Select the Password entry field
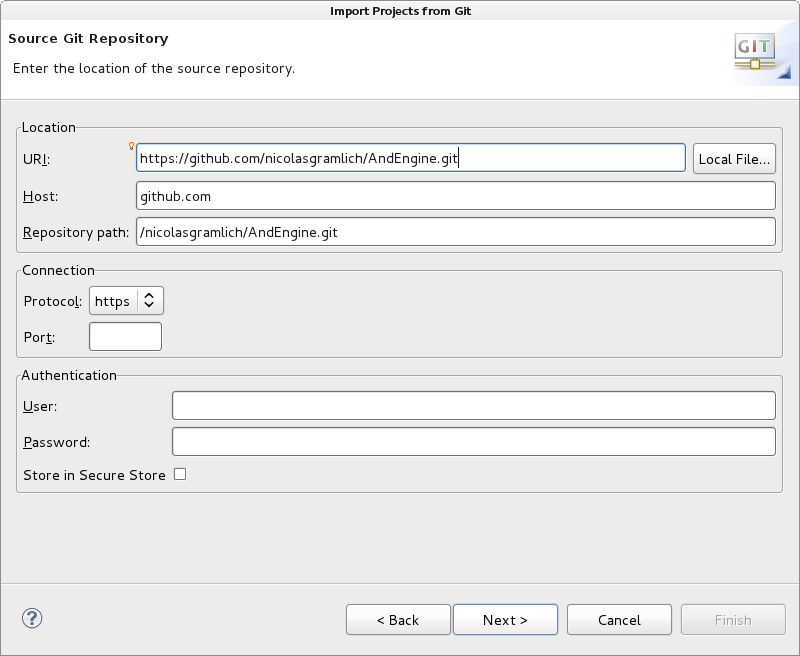This screenshot has height=656, width=800. [x=473, y=440]
